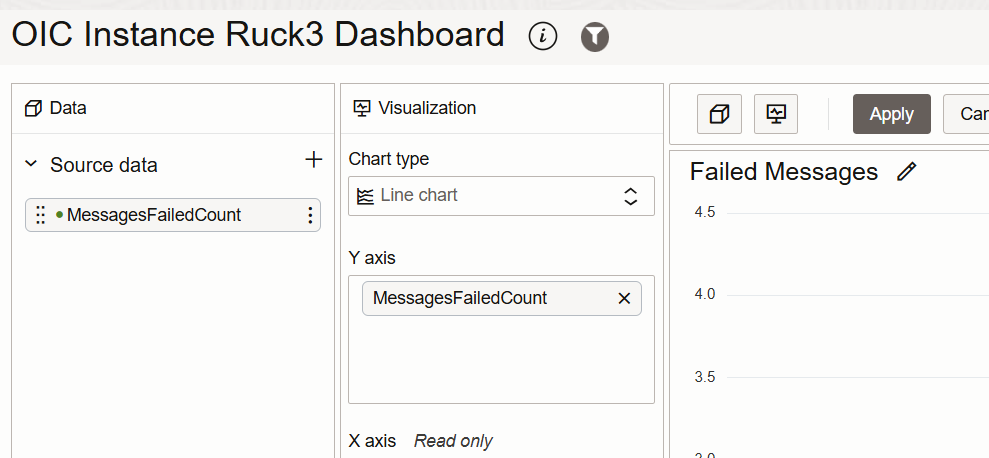Viewport: 989px width, 458px height.
Task: Open the dashboard filter icon
Action: [x=595, y=37]
